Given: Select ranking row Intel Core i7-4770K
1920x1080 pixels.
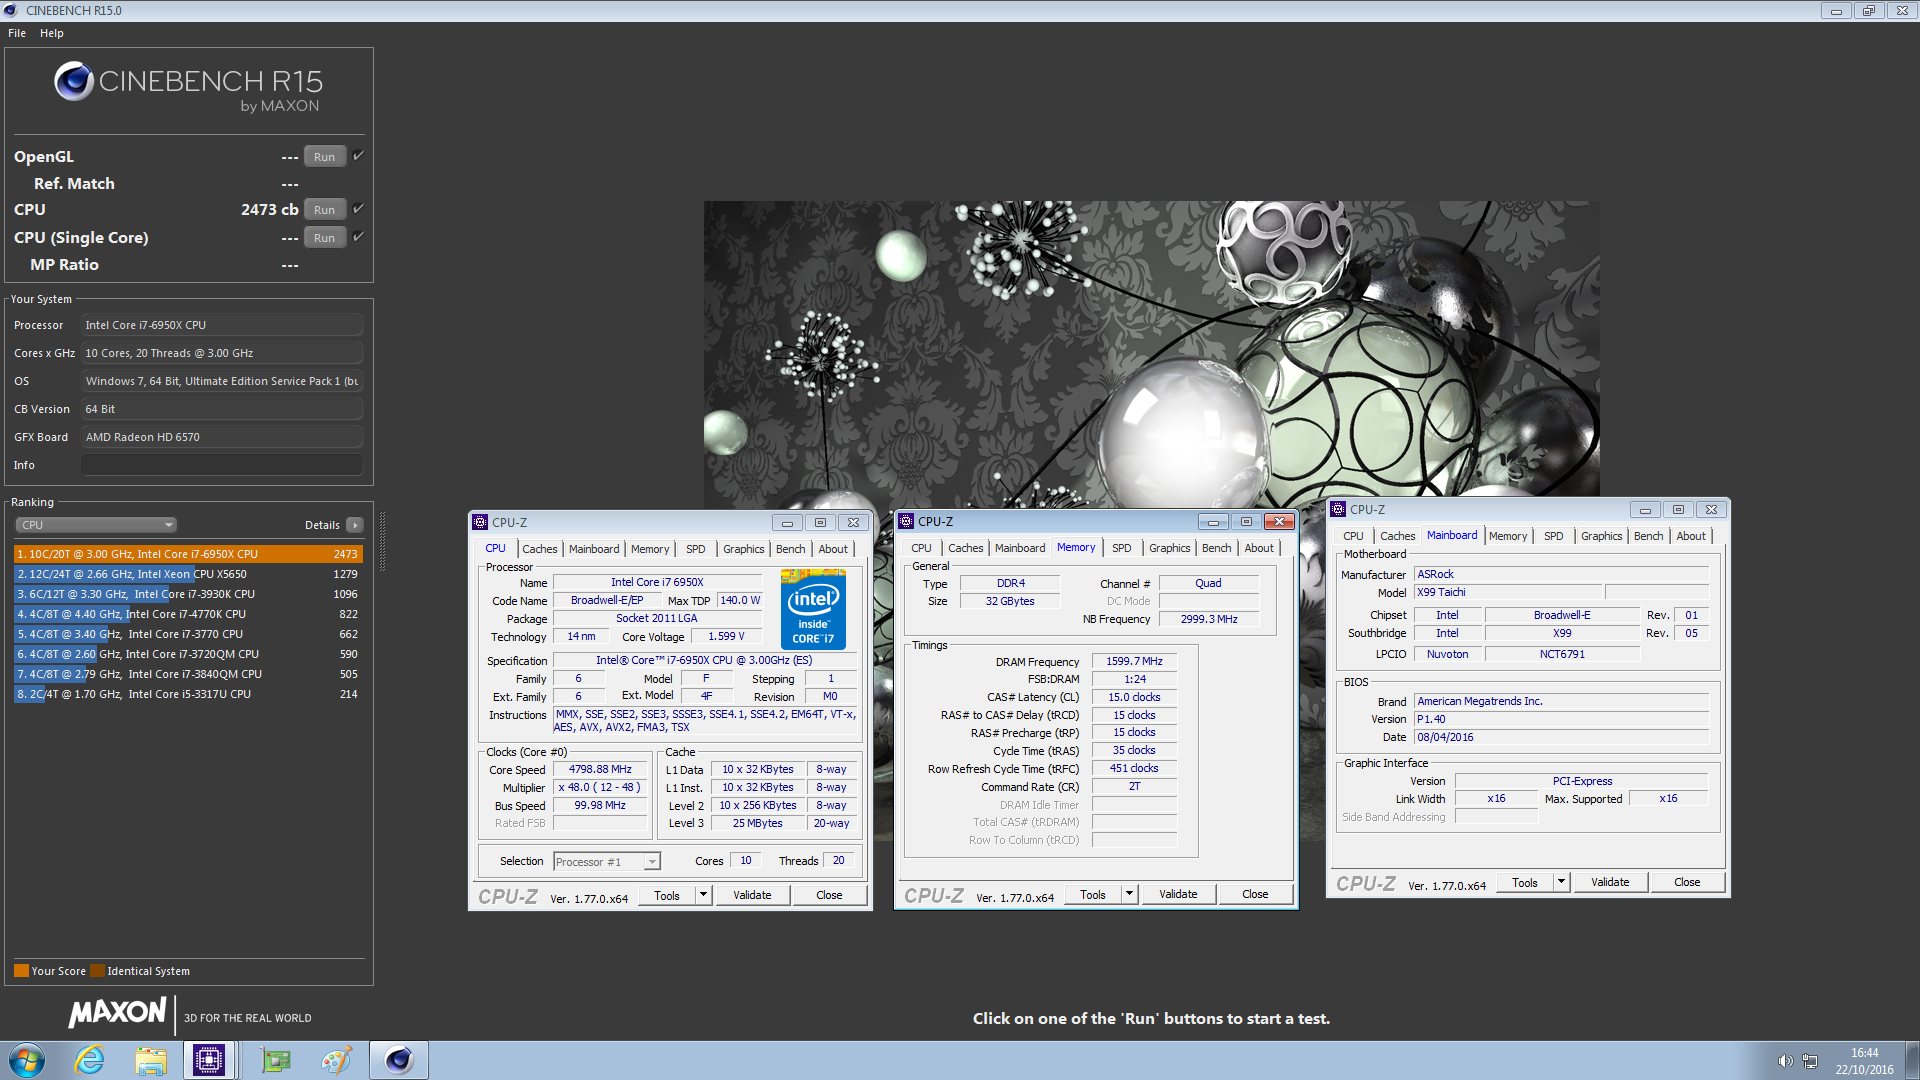Looking at the screenshot, I should (x=188, y=614).
